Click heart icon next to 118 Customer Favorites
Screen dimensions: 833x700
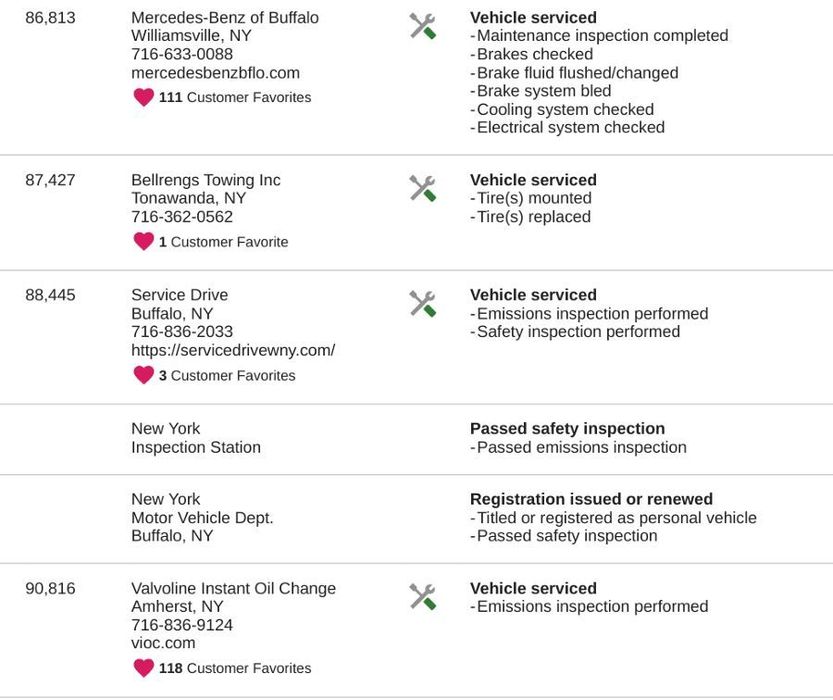[144, 668]
